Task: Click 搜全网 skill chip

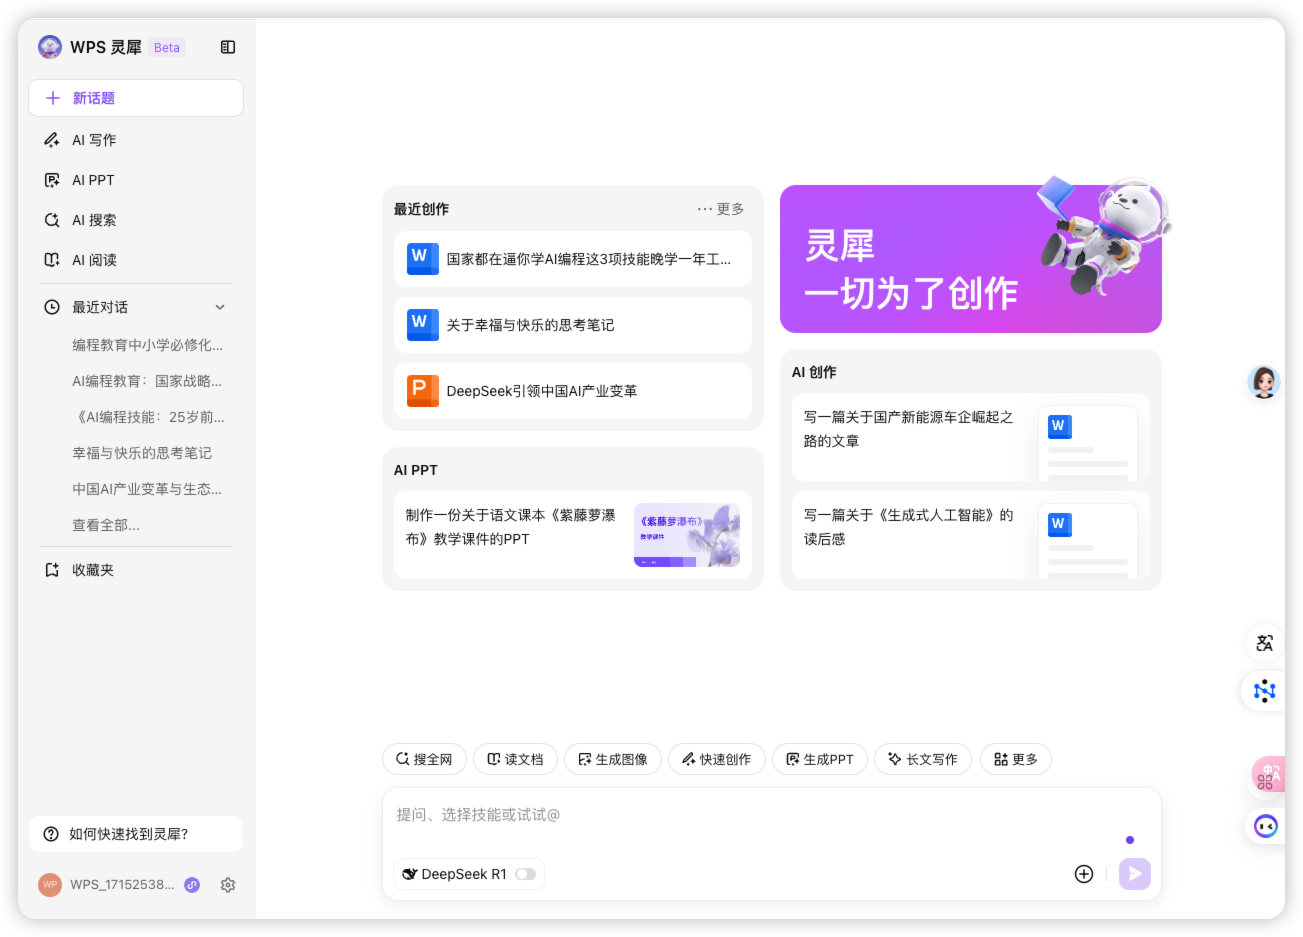Action: pos(424,759)
